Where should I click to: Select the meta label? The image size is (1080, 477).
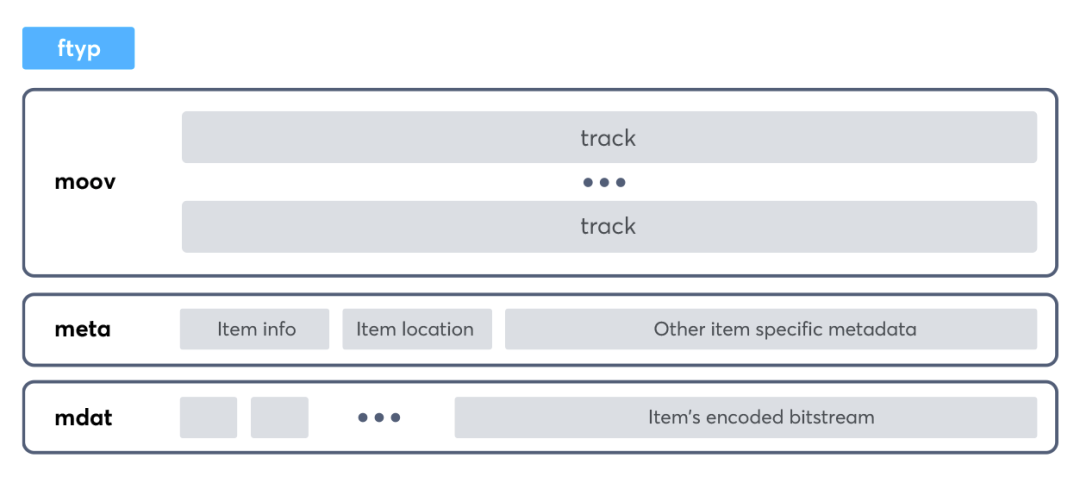[x=83, y=329]
